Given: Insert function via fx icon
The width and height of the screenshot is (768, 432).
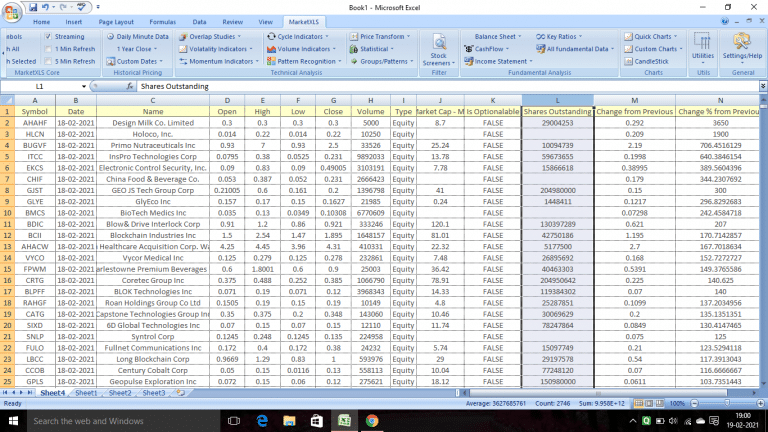Looking at the screenshot, I should (129, 86).
